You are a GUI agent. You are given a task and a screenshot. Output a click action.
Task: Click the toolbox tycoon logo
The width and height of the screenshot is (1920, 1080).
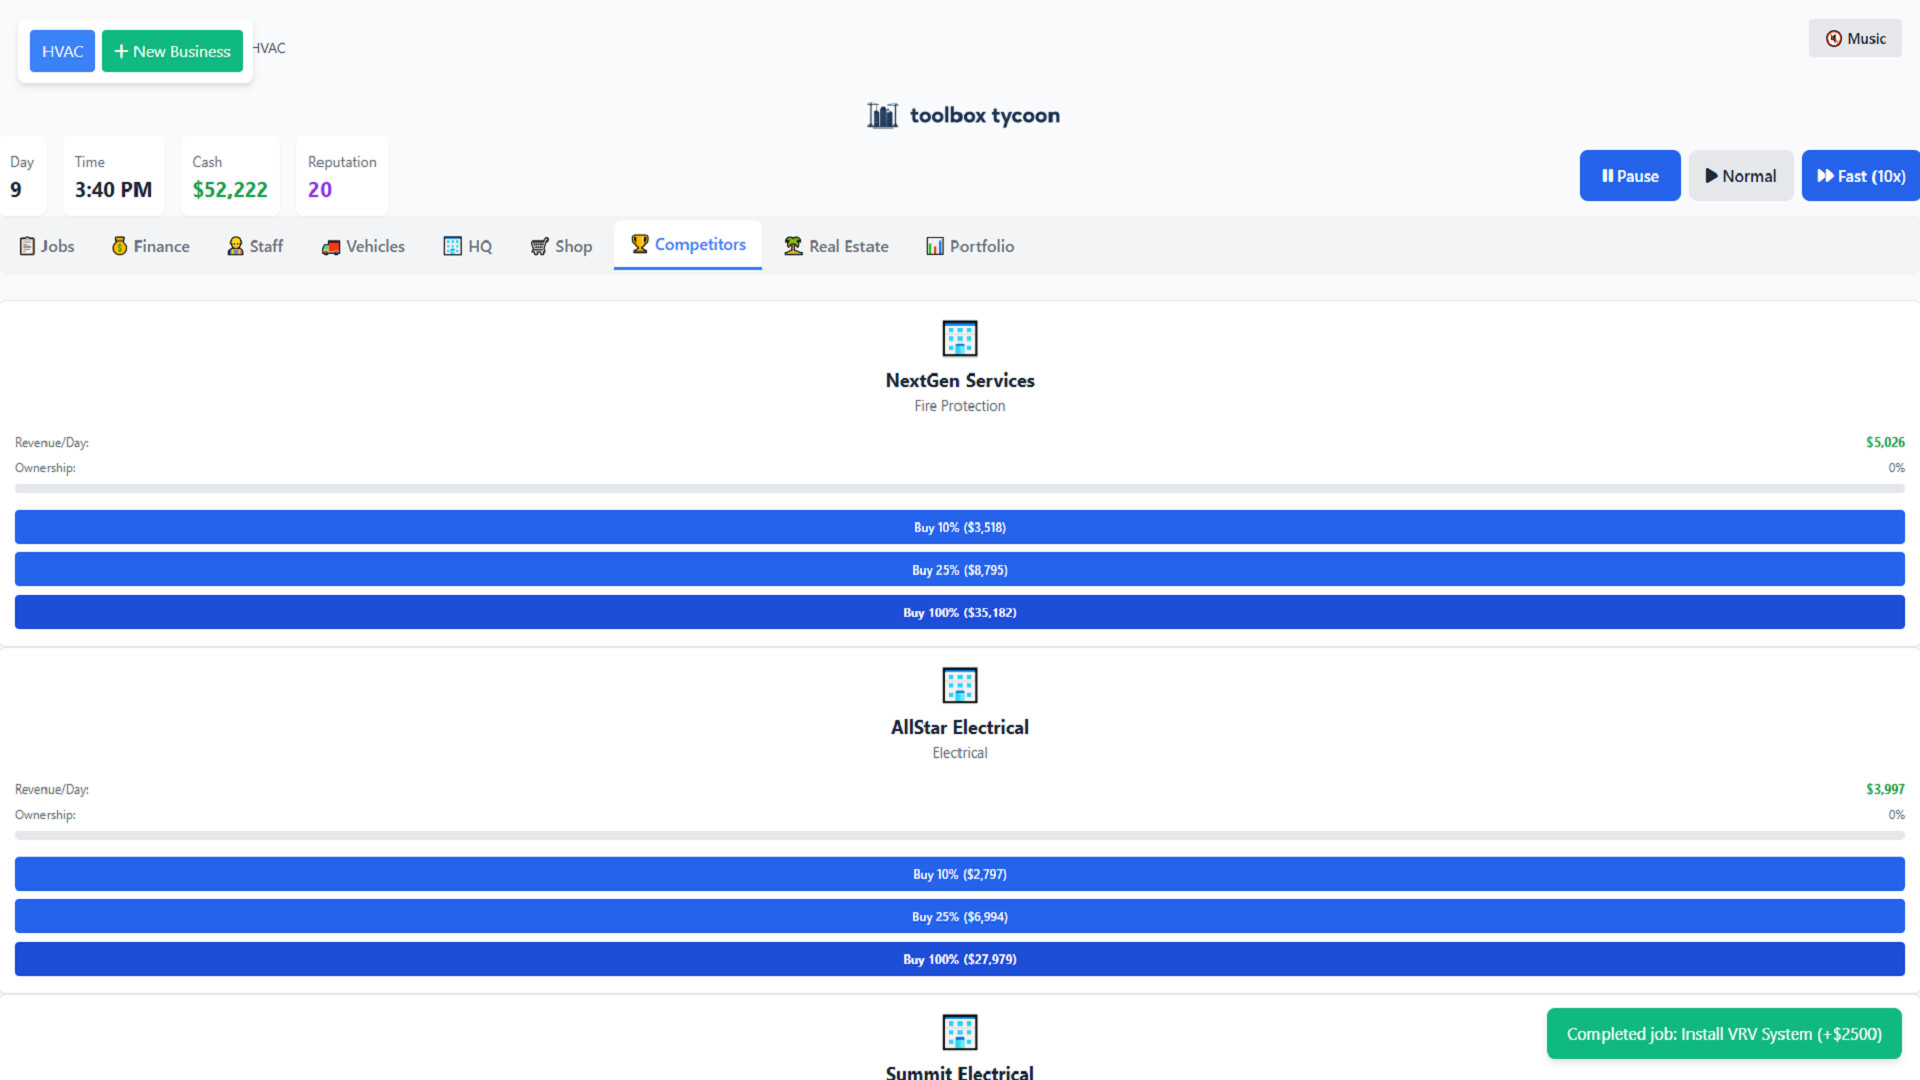point(962,114)
